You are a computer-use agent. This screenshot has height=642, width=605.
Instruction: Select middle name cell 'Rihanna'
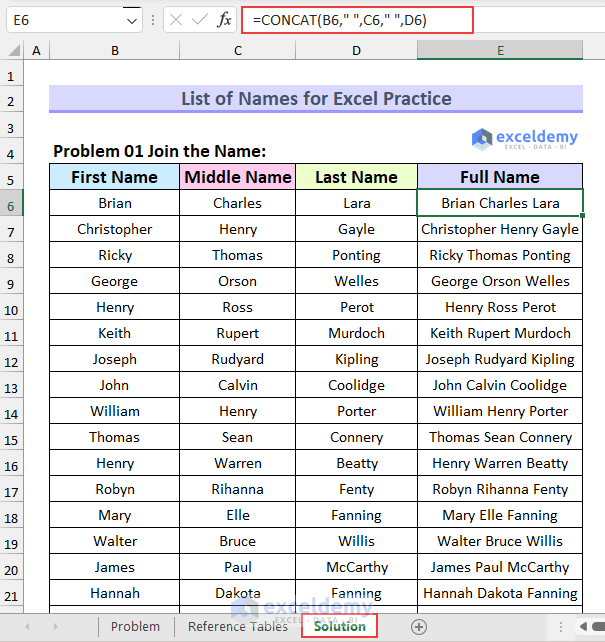pos(238,489)
